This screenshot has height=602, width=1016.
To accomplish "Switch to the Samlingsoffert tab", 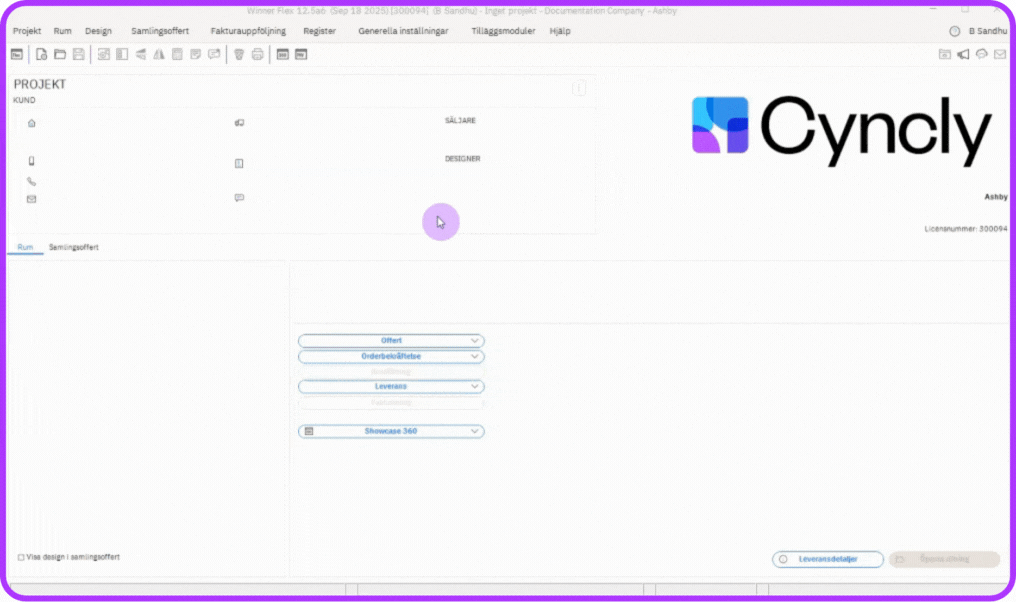I will pos(74,247).
